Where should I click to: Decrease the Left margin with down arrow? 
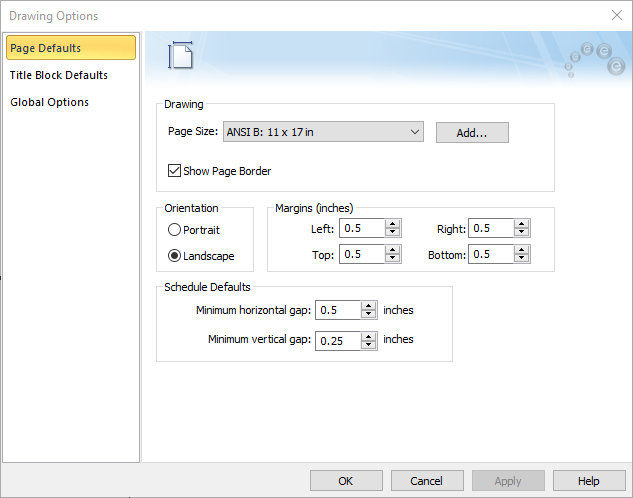coord(393,233)
